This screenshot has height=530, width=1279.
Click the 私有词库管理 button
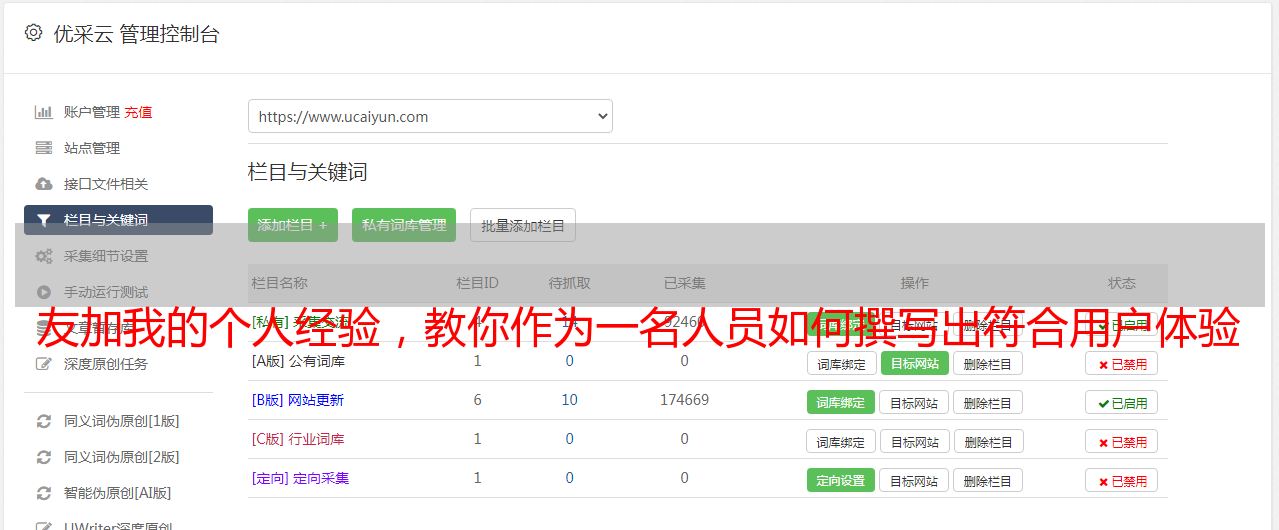[x=404, y=225]
